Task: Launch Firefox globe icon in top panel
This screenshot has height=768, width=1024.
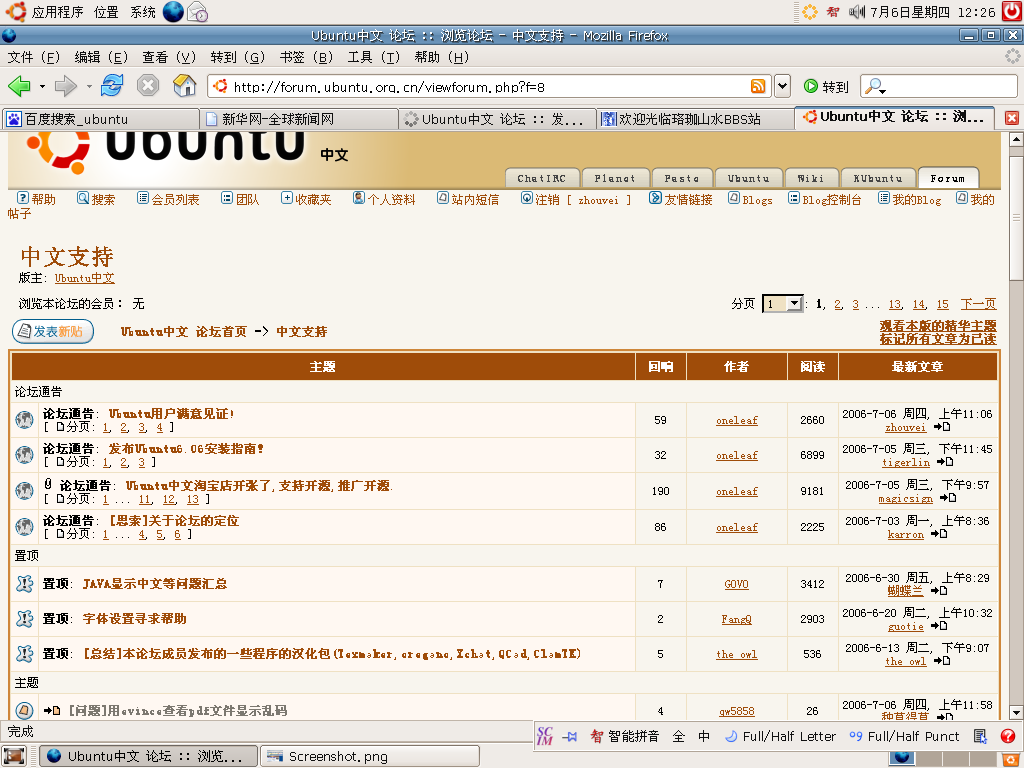Action: coord(173,11)
